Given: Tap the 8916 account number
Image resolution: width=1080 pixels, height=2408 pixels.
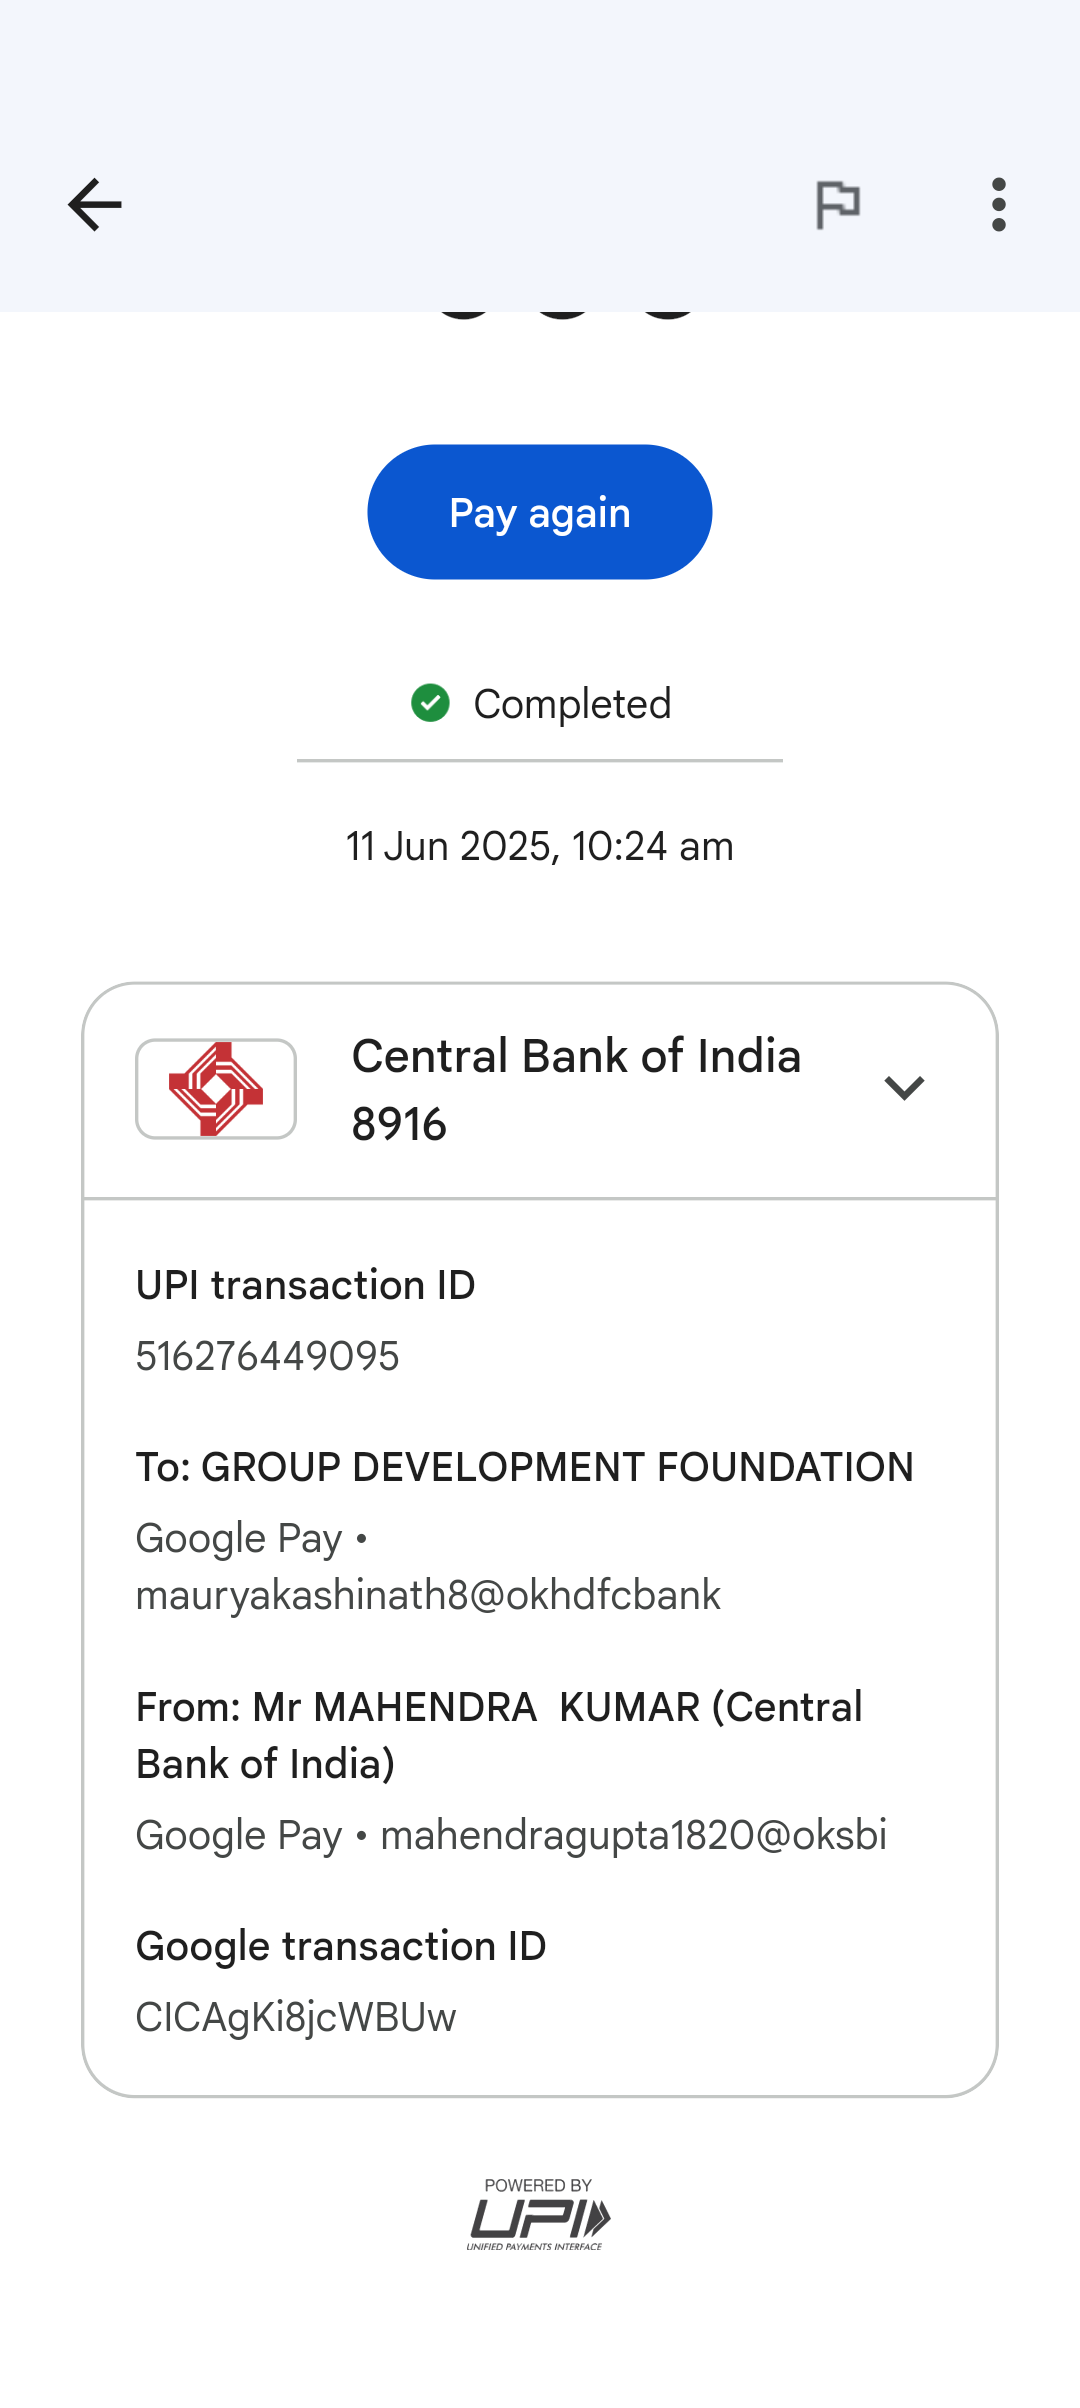Looking at the screenshot, I should (x=399, y=1124).
